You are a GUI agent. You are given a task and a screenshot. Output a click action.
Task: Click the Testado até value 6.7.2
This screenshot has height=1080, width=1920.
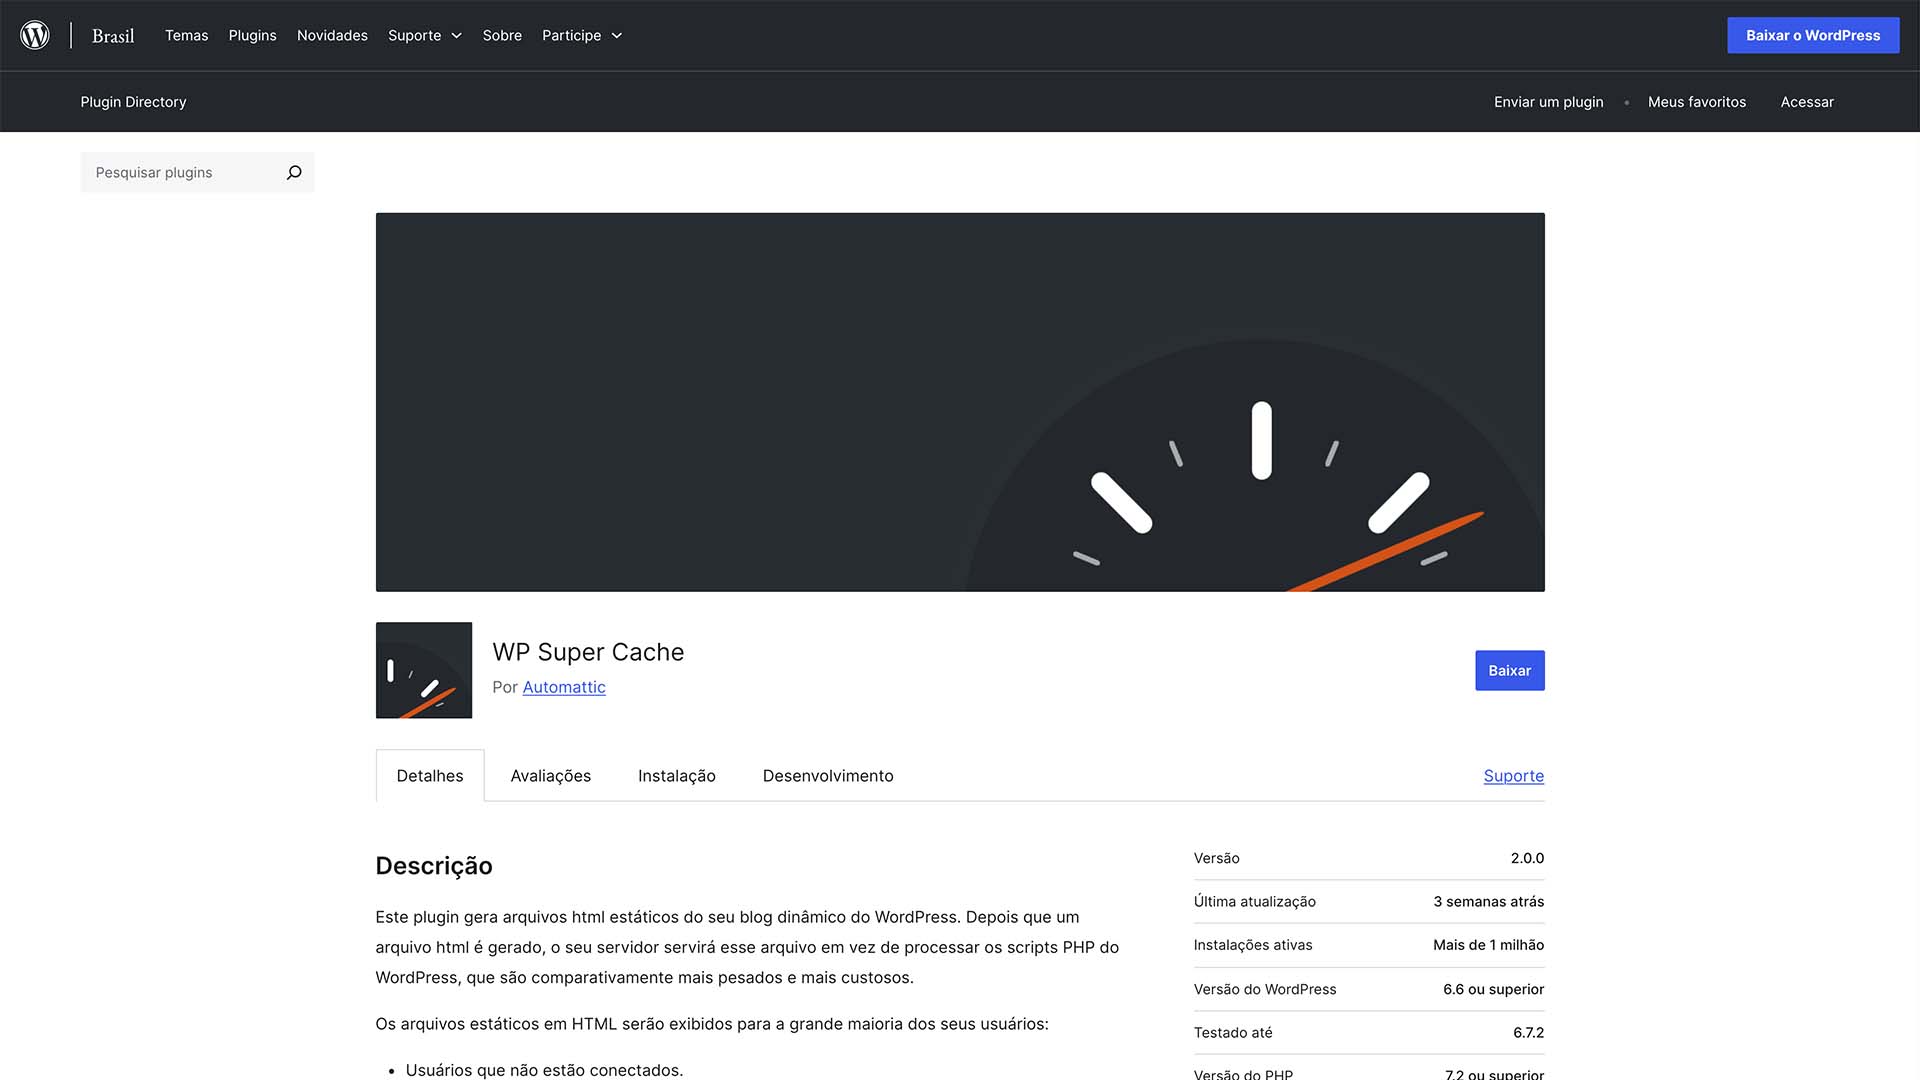(x=1528, y=1032)
